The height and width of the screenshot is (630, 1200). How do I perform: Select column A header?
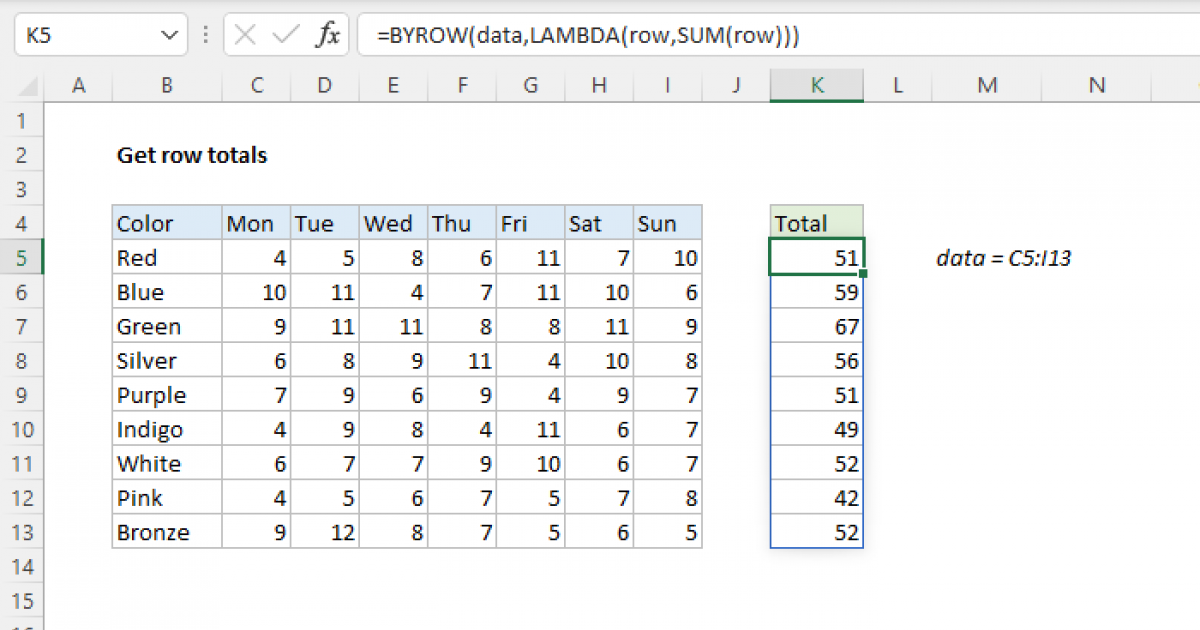78,86
